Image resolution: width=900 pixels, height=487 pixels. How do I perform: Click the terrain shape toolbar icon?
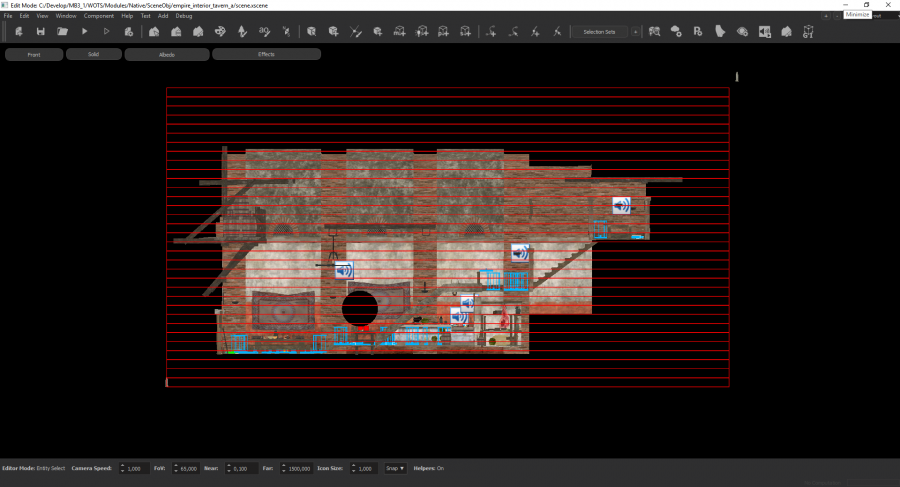point(720,32)
